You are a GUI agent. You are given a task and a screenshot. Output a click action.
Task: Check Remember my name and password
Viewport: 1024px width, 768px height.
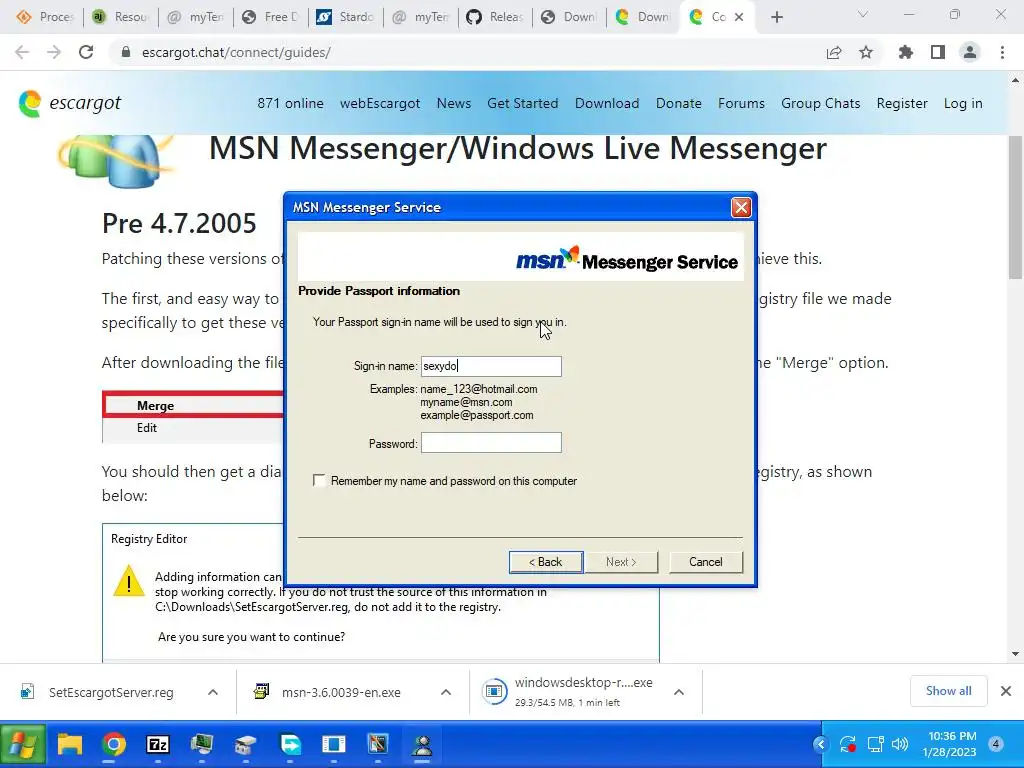(x=319, y=481)
